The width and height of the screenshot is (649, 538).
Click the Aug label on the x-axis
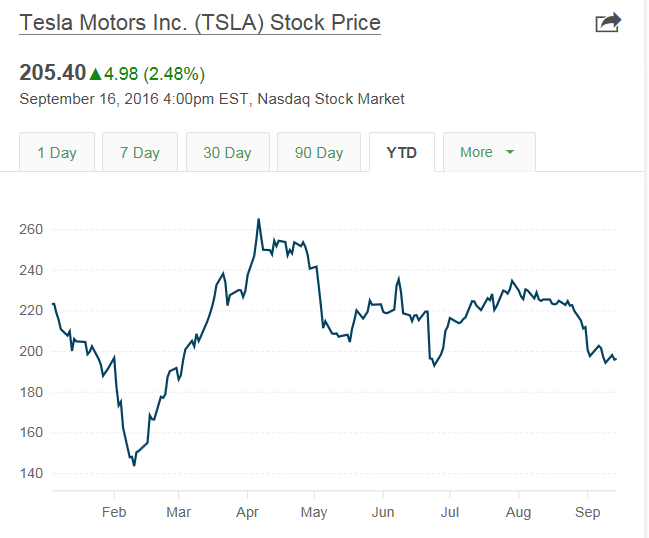tap(518, 512)
